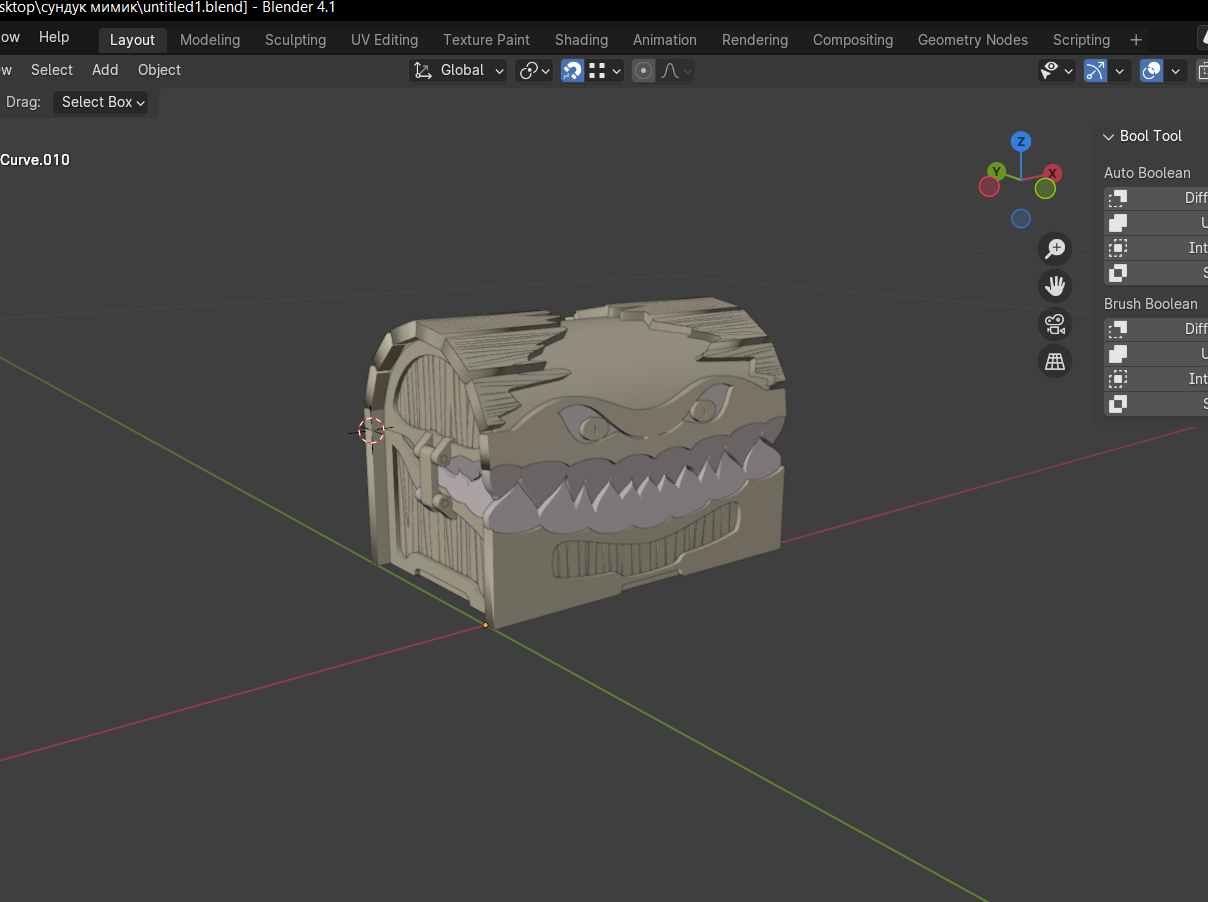Open the Object menu
Screen dimensions: 1208x902
pos(159,70)
